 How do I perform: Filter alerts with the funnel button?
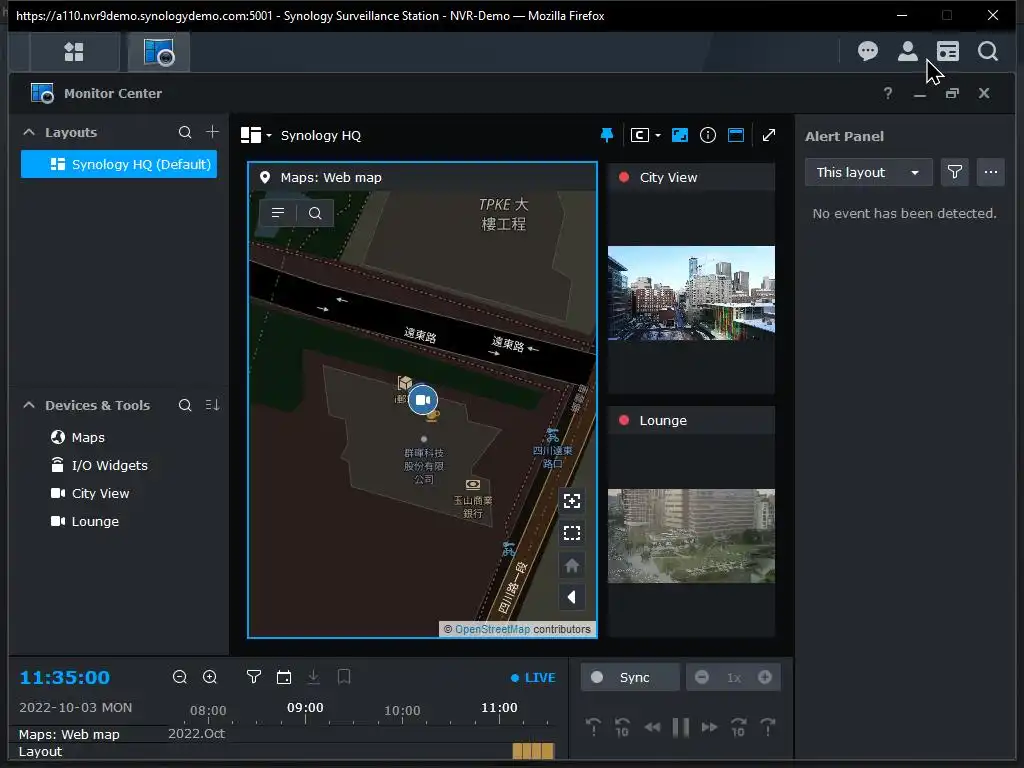pos(954,172)
